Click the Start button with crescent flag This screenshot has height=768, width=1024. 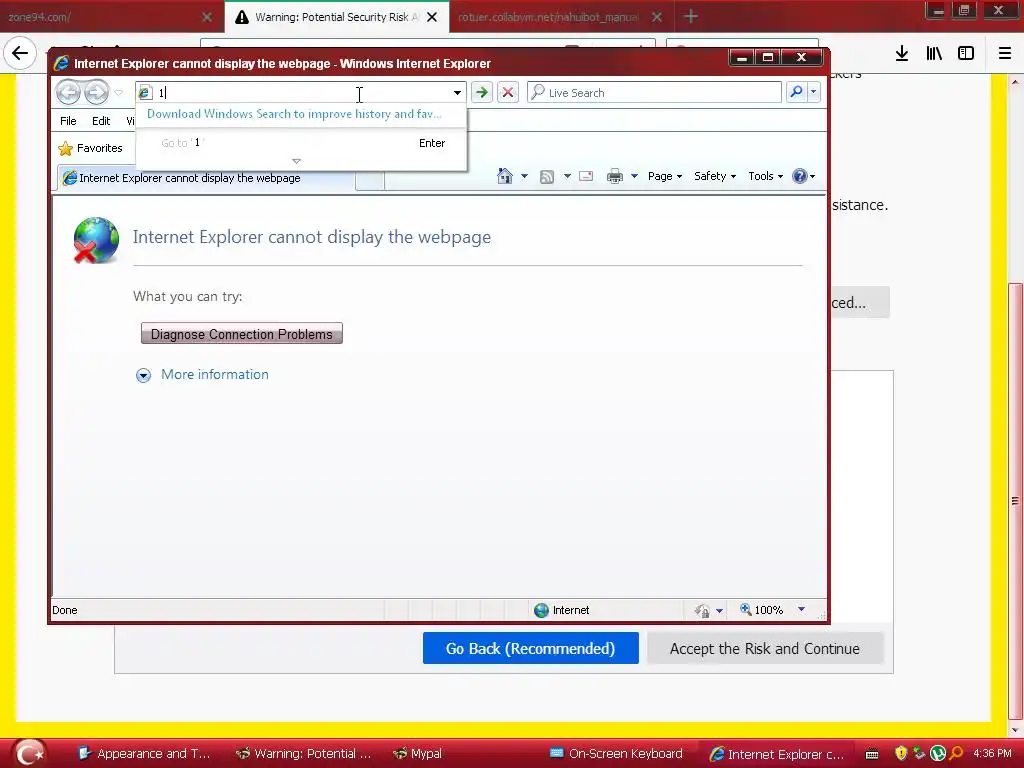tap(31, 753)
